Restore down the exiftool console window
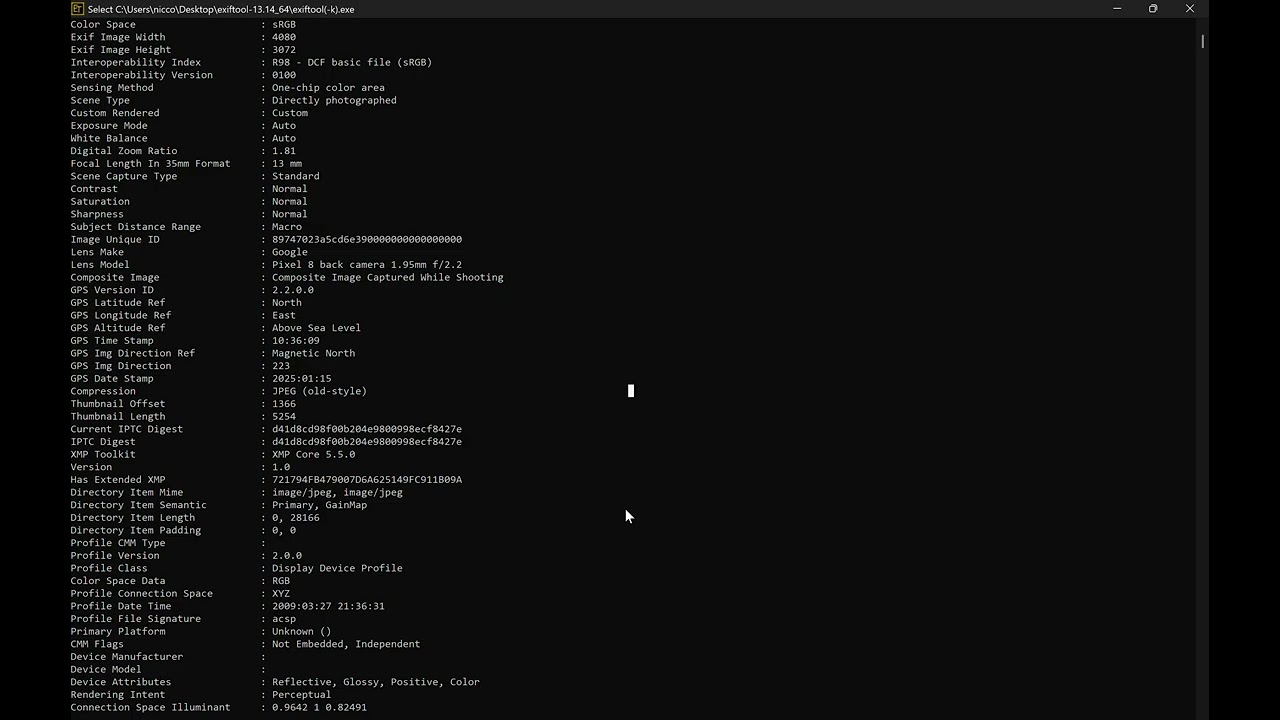 pos(1153,9)
